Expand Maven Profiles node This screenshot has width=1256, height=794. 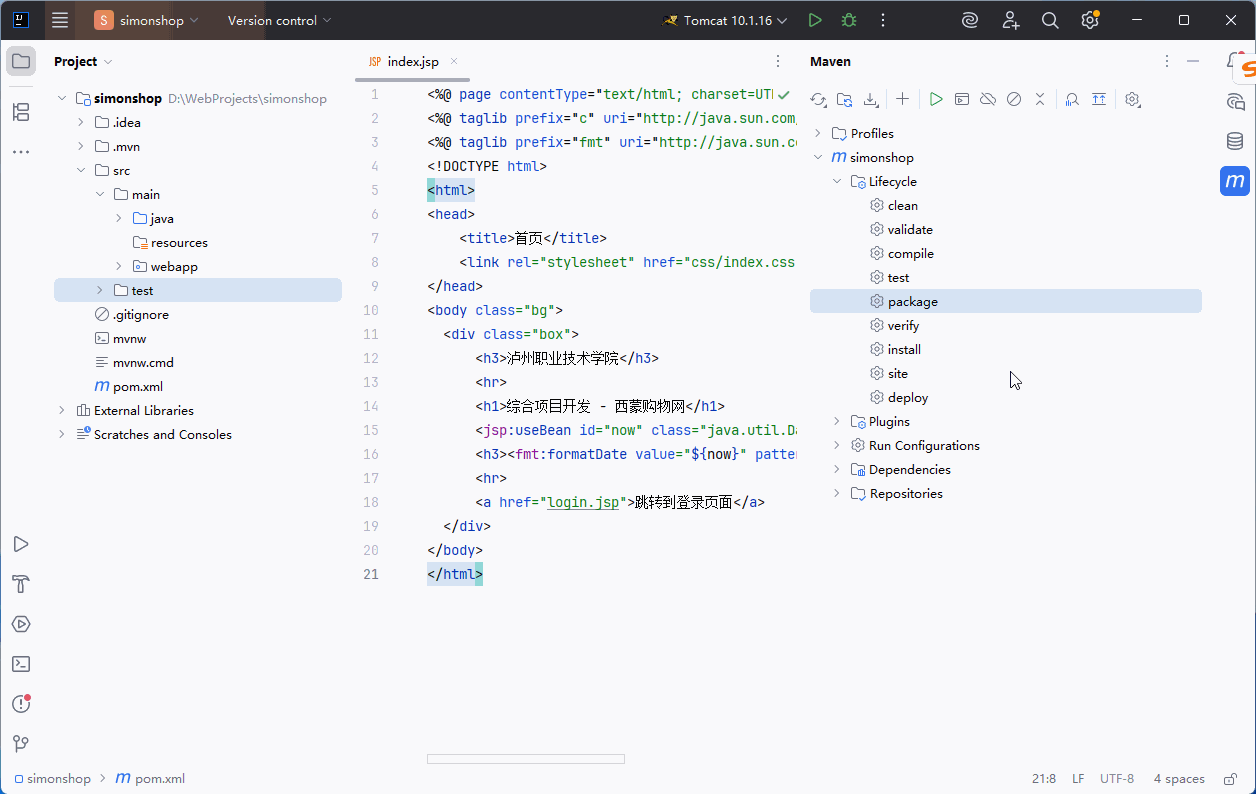817,133
